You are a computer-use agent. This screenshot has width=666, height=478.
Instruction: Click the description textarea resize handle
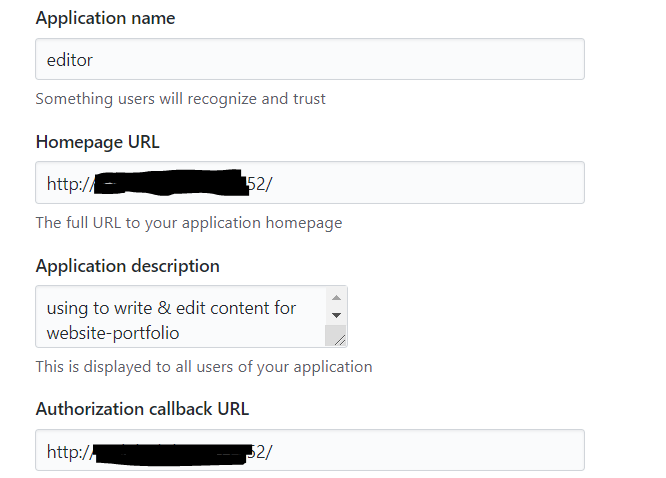pyautogui.click(x=339, y=340)
